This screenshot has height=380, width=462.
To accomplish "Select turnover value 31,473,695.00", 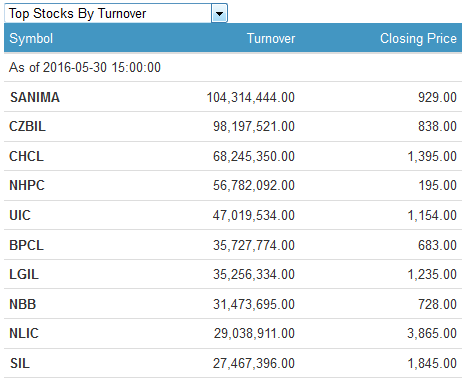I will pyautogui.click(x=254, y=304).
